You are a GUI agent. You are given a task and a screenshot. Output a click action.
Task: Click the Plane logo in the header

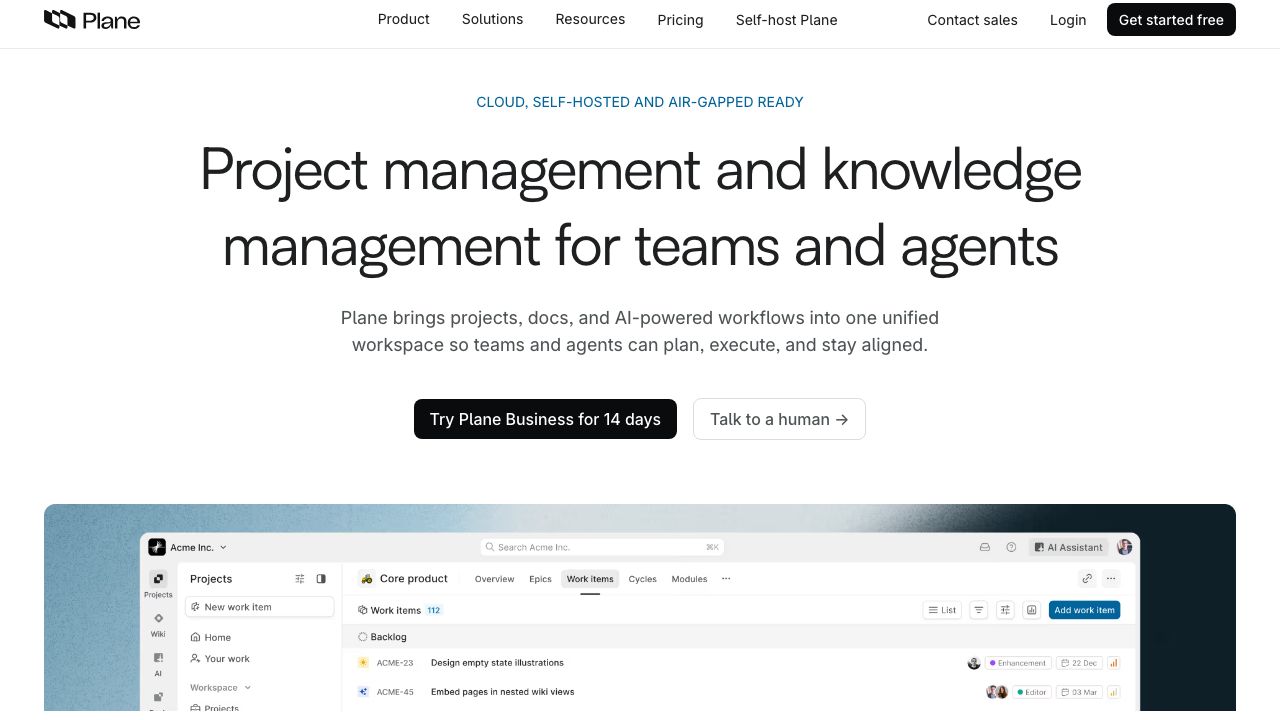click(92, 20)
